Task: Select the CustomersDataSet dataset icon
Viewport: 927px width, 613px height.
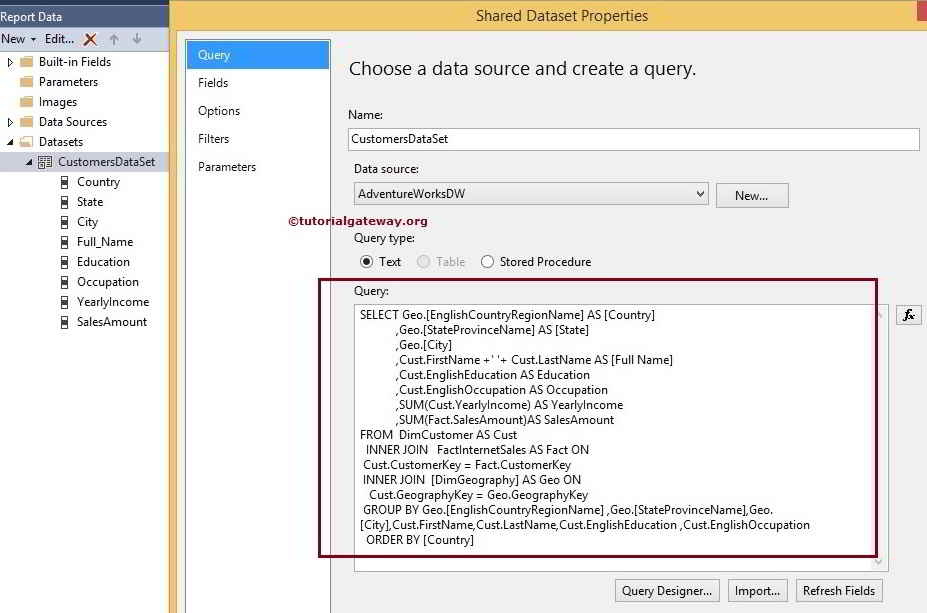Action: coord(44,161)
